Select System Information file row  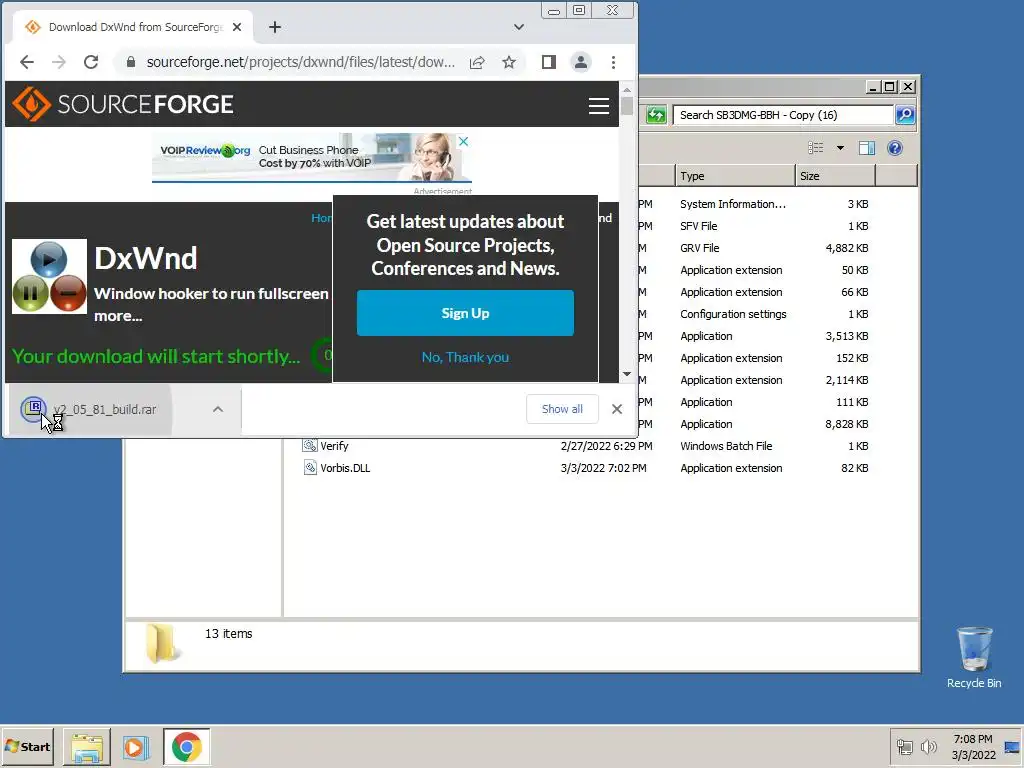point(774,204)
